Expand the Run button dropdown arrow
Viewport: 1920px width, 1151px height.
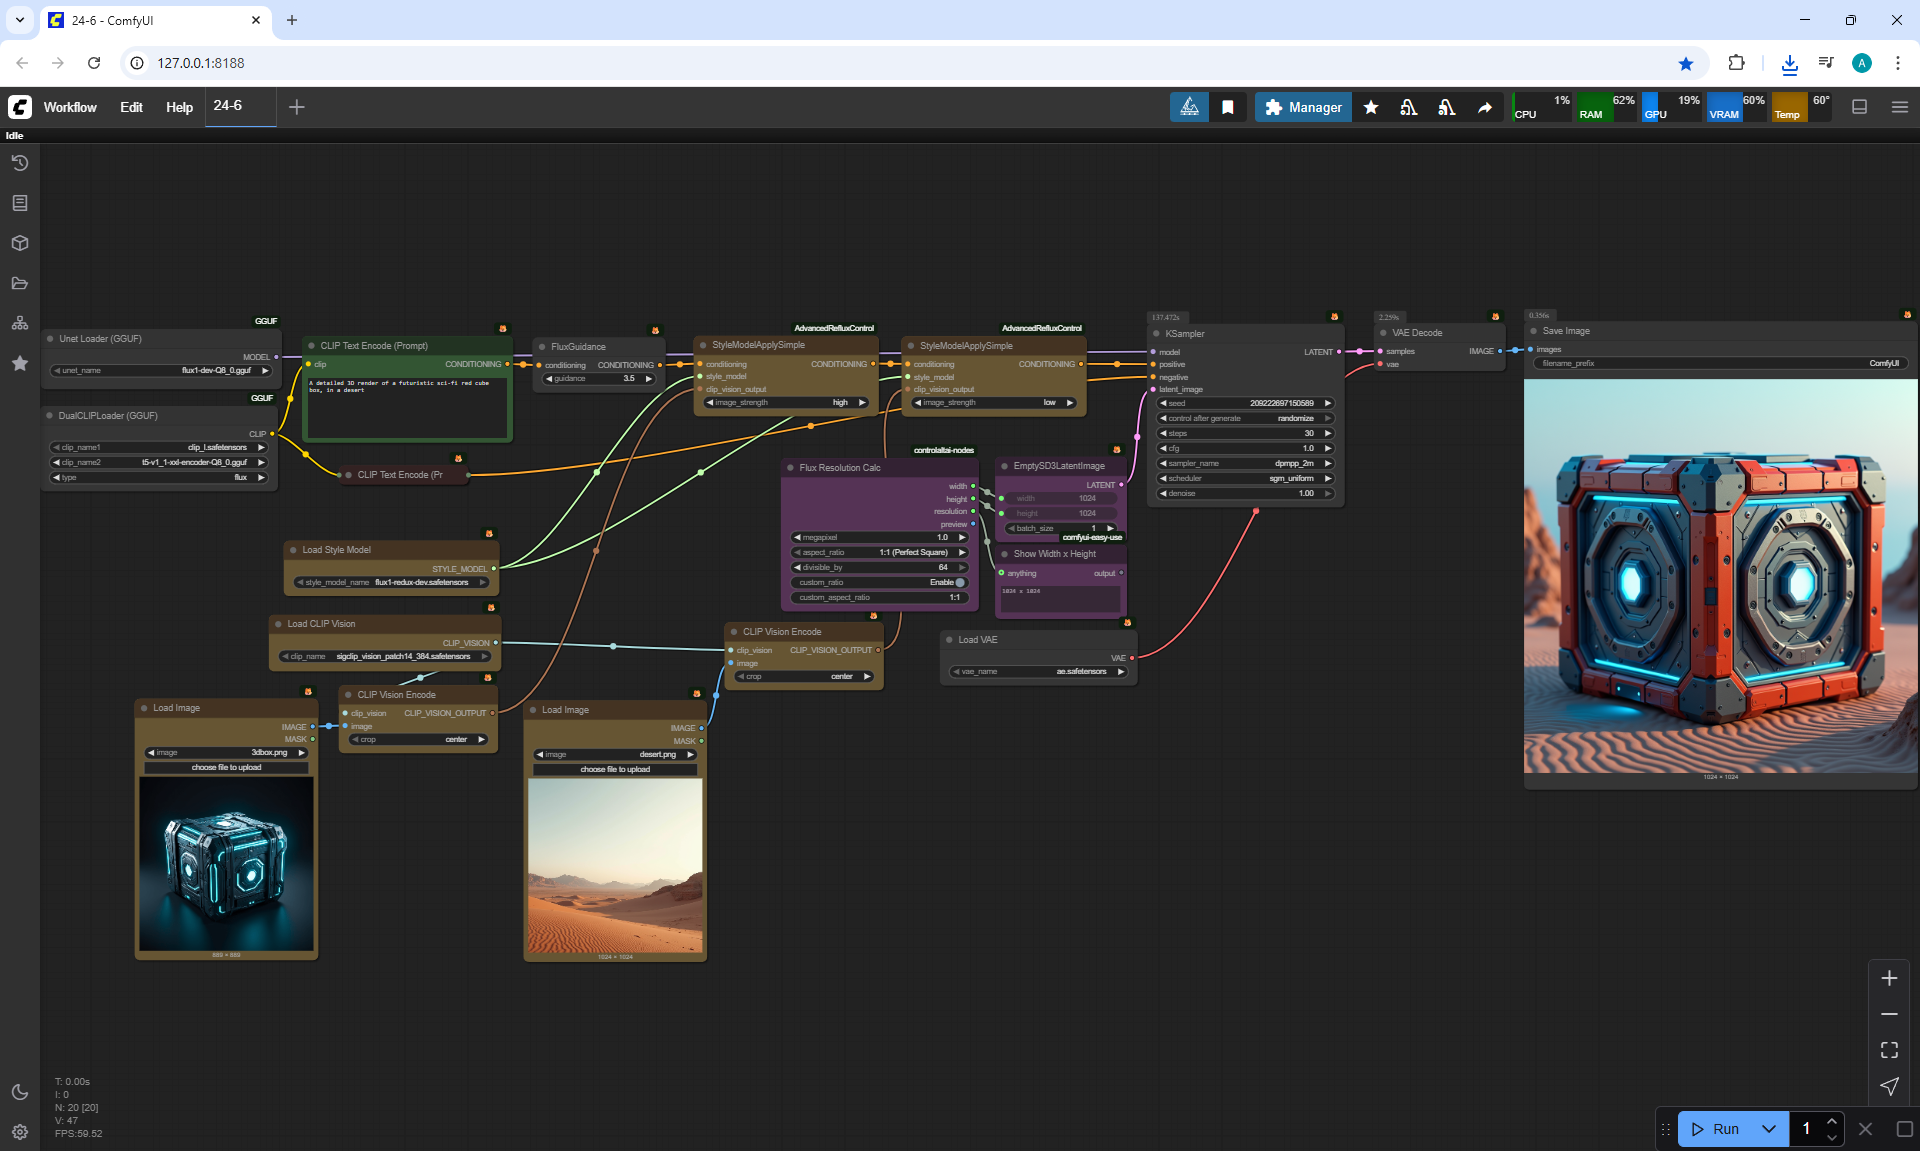point(1768,1129)
